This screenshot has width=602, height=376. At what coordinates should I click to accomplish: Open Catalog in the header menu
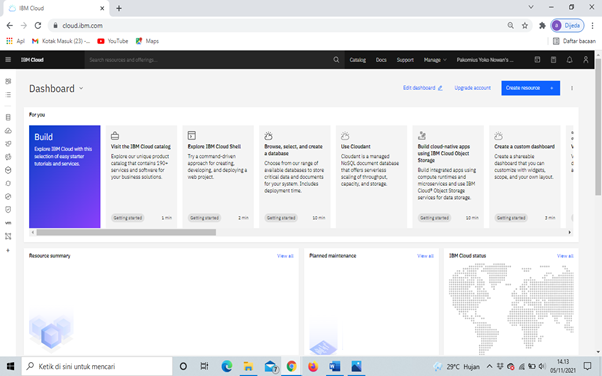click(357, 60)
